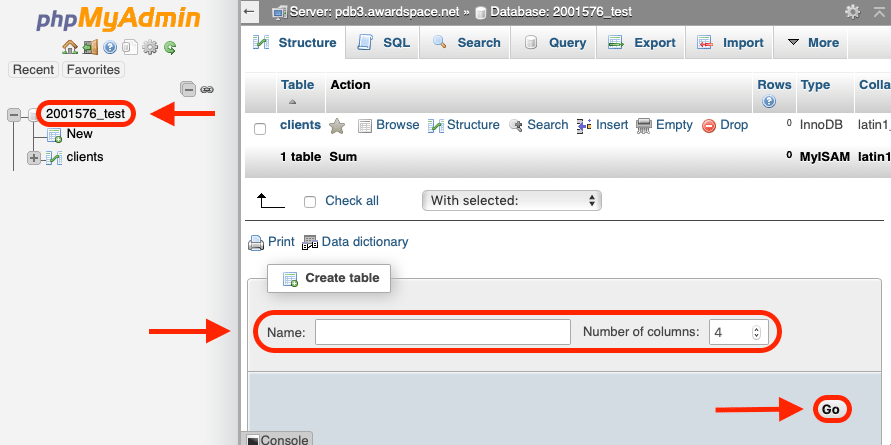This screenshot has height=445, width=891.
Task: Click the link chain icon in the navigation panel
Action: point(207,89)
